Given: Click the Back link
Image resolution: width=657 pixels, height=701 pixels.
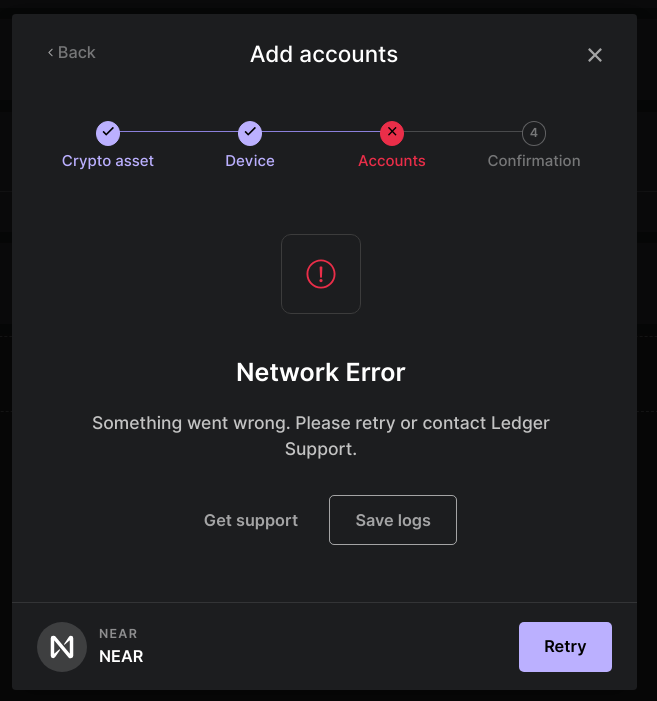Looking at the screenshot, I should 71,53.
